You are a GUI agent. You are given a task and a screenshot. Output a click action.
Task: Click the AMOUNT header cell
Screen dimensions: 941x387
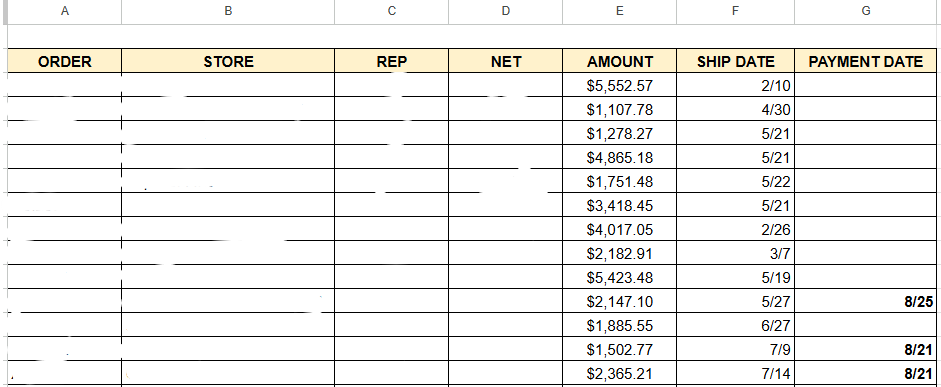619,61
